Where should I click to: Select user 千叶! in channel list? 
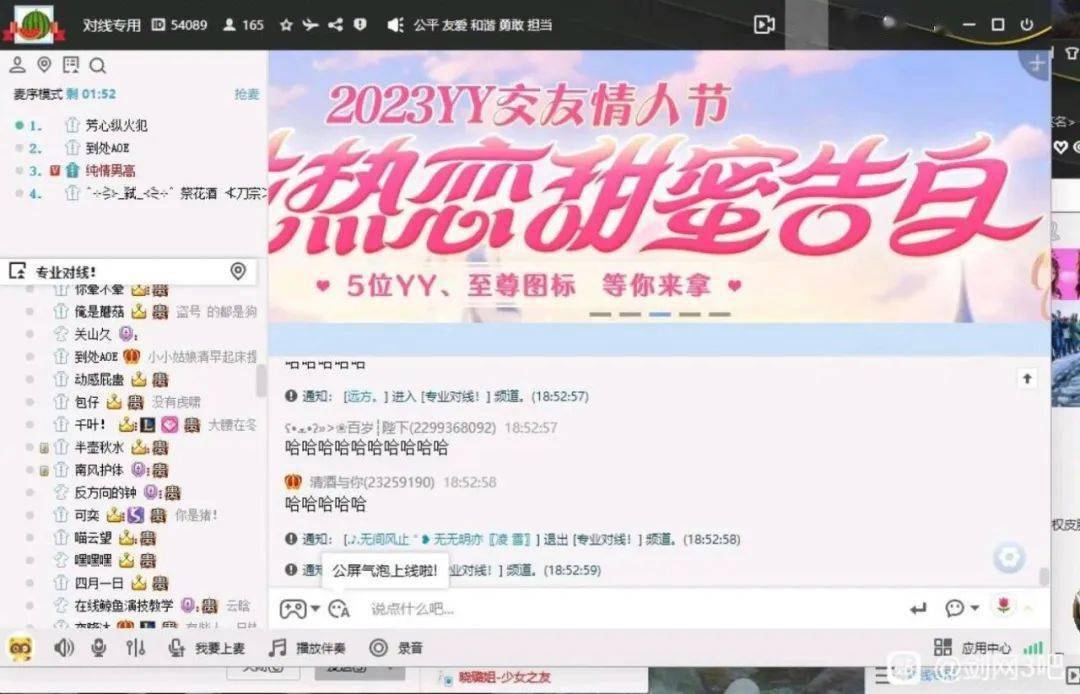[90, 425]
